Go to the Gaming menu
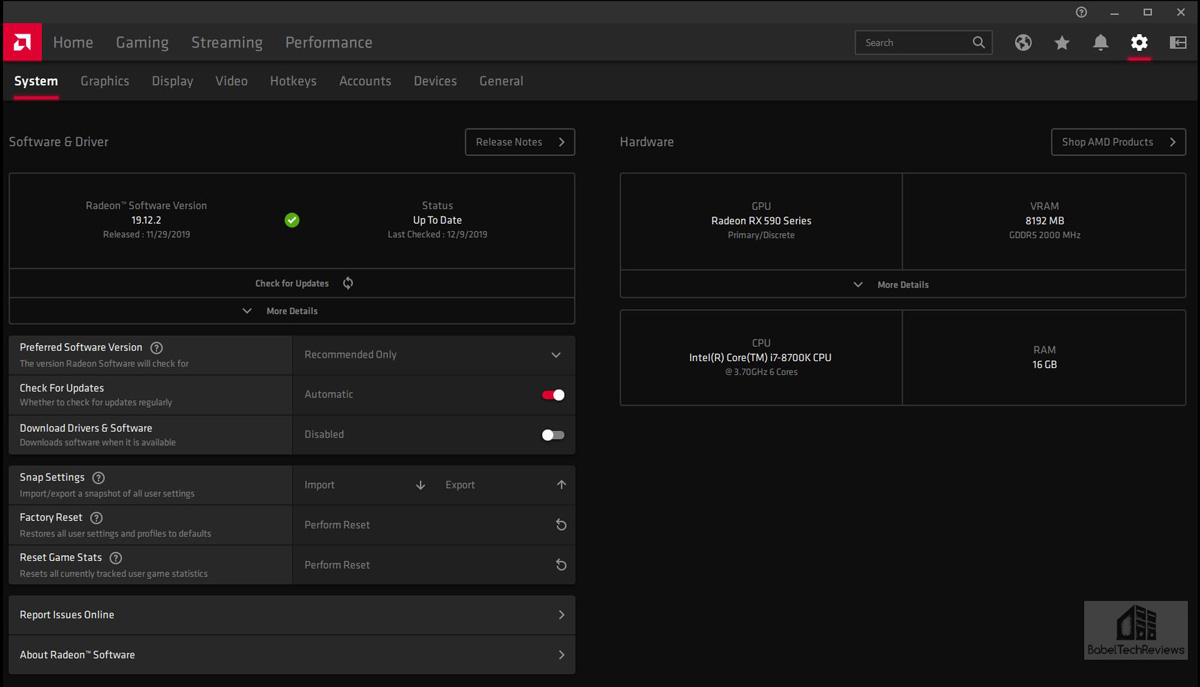Viewport: 1200px width, 687px height. pos(142,42)
